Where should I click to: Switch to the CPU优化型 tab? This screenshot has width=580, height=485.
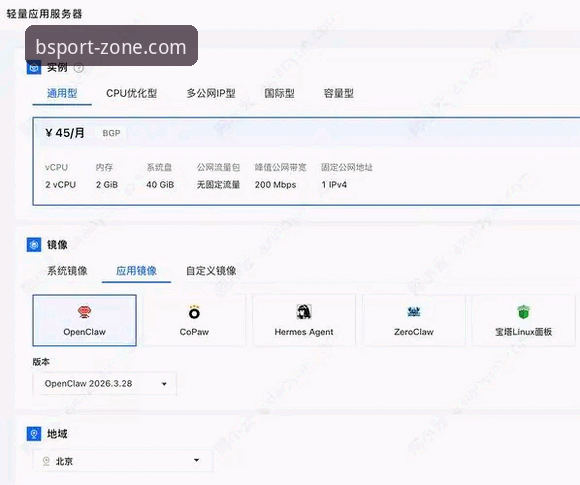click(131, 93)
